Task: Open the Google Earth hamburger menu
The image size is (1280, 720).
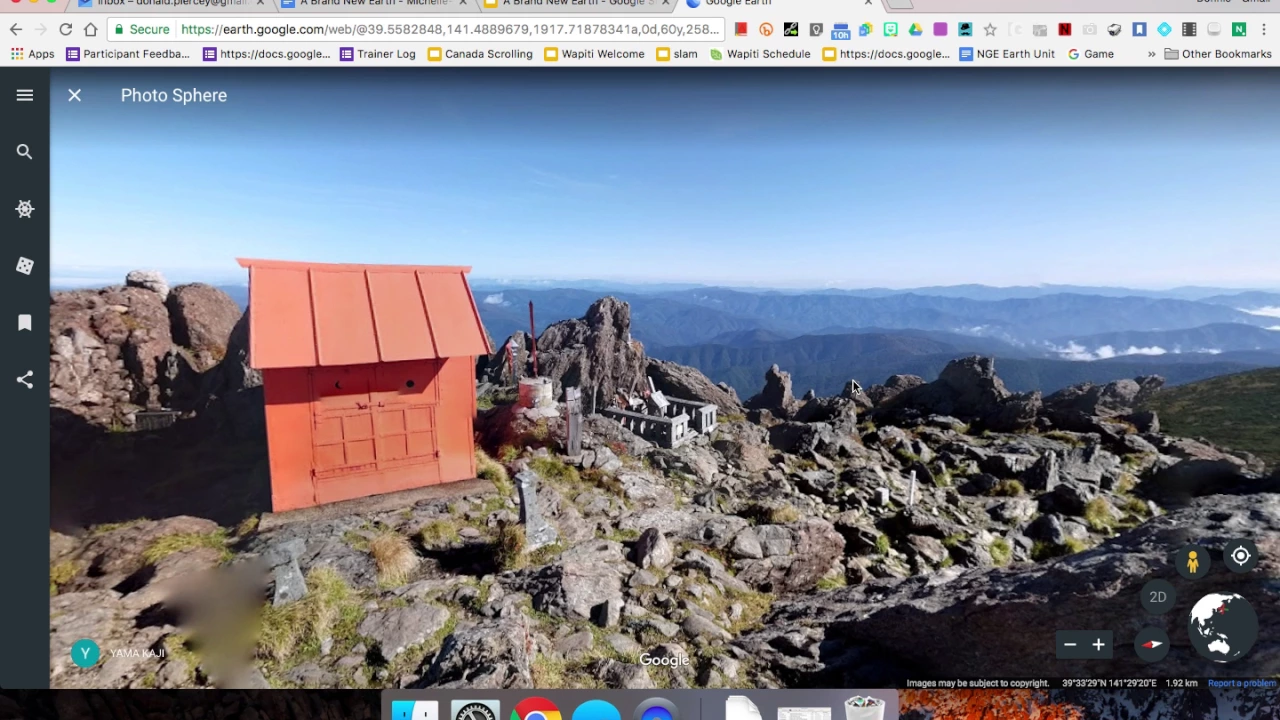Action: (25, 95)
